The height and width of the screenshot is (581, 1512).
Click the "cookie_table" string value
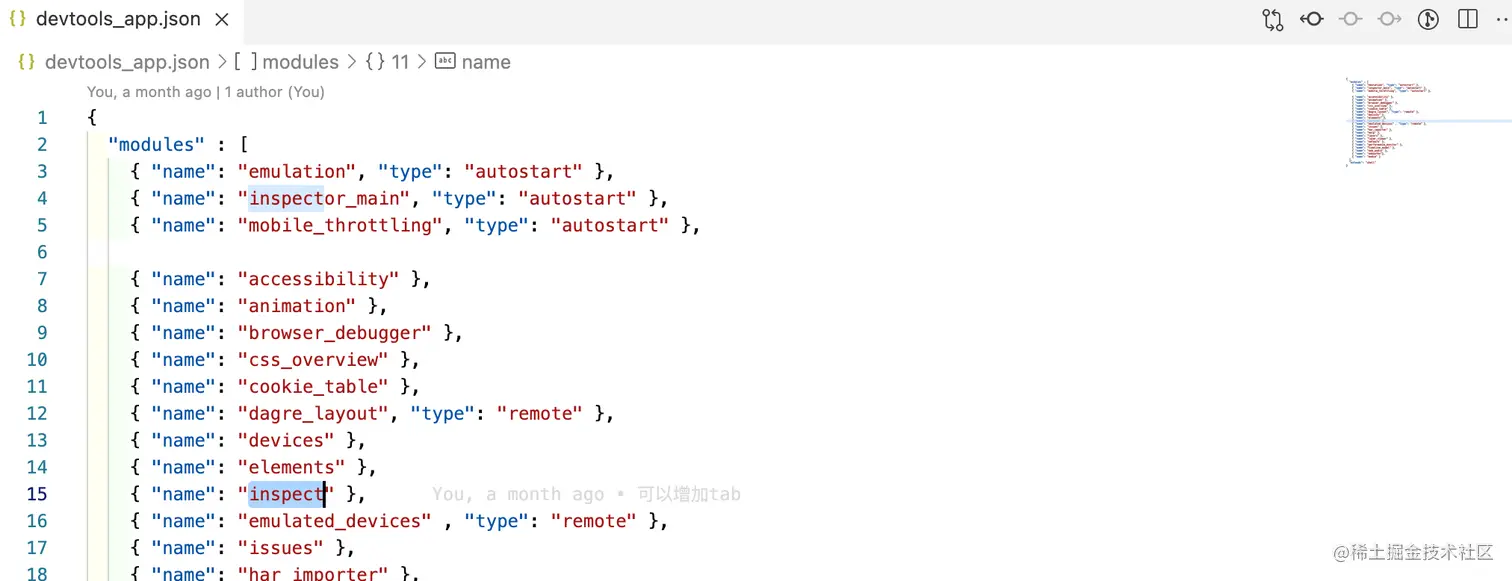(313, 387)
